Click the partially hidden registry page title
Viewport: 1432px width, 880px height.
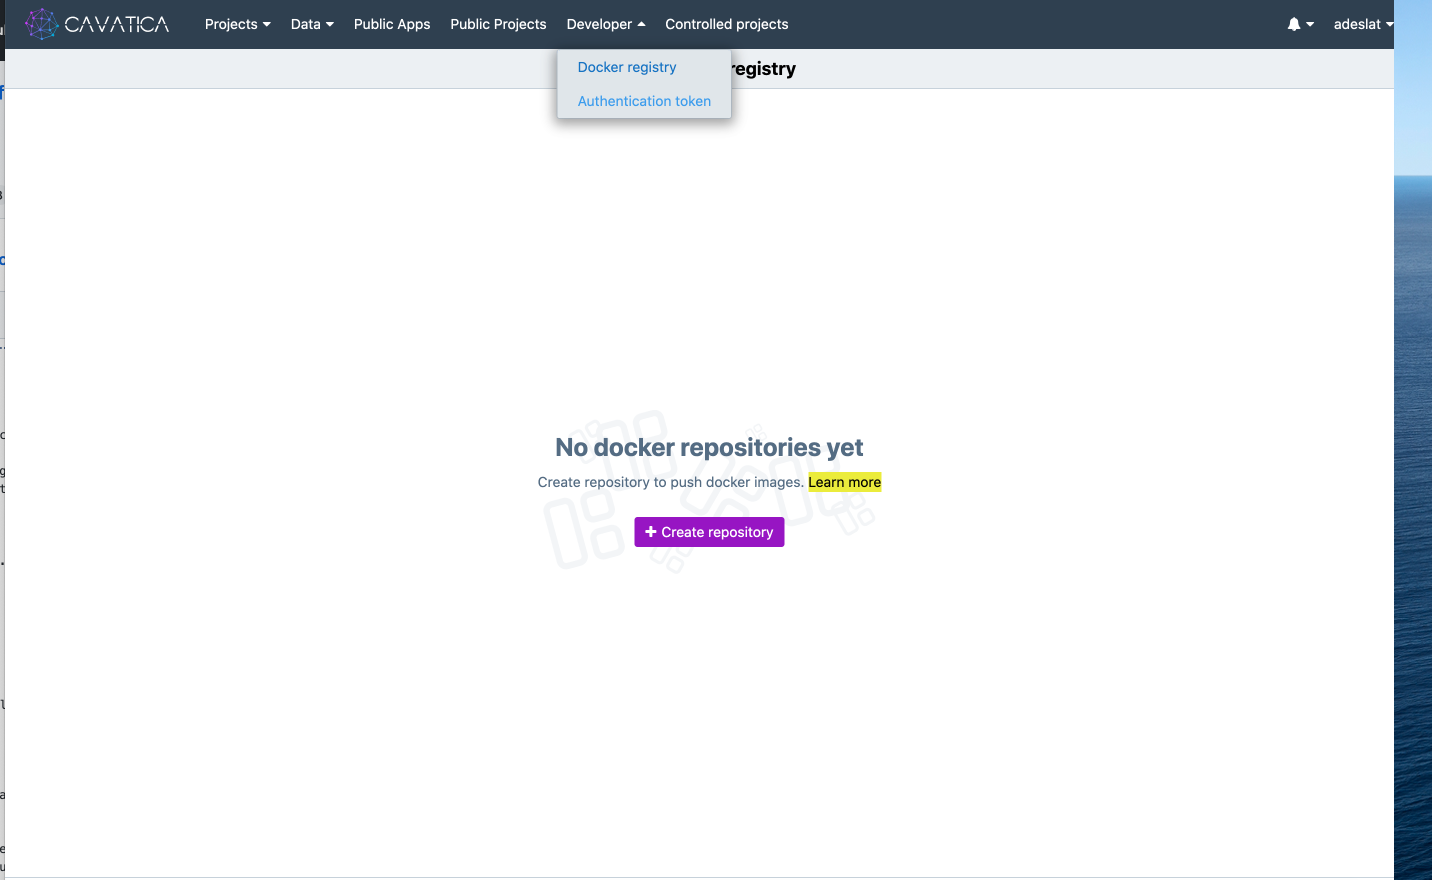click(764, 69)
